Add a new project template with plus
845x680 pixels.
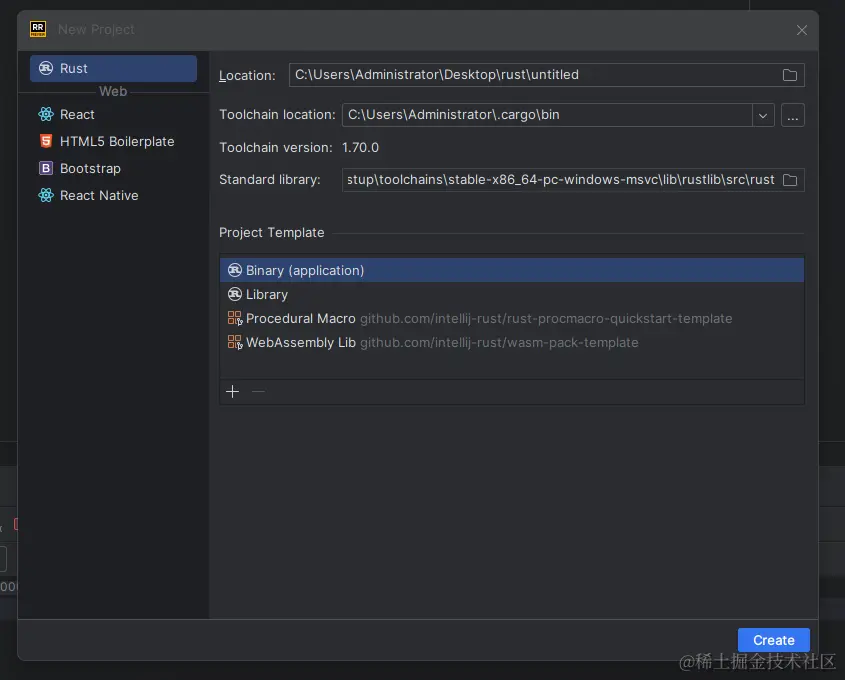[x=232, y=391]
